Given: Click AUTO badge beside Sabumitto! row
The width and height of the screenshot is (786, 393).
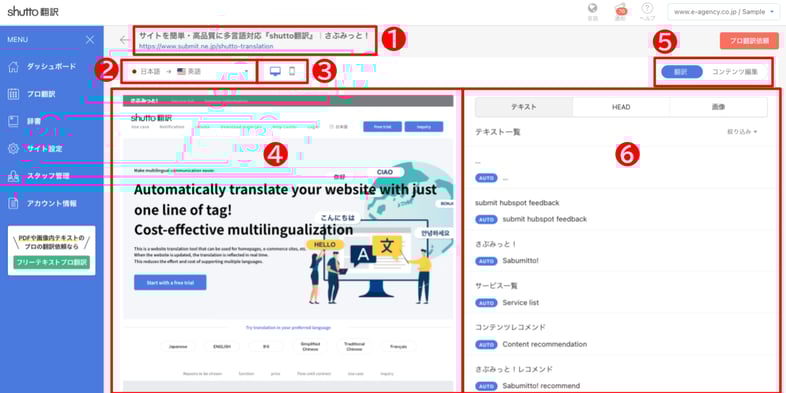Looking at the screenshot, I should pyautogui.click(x=486, y=261).
